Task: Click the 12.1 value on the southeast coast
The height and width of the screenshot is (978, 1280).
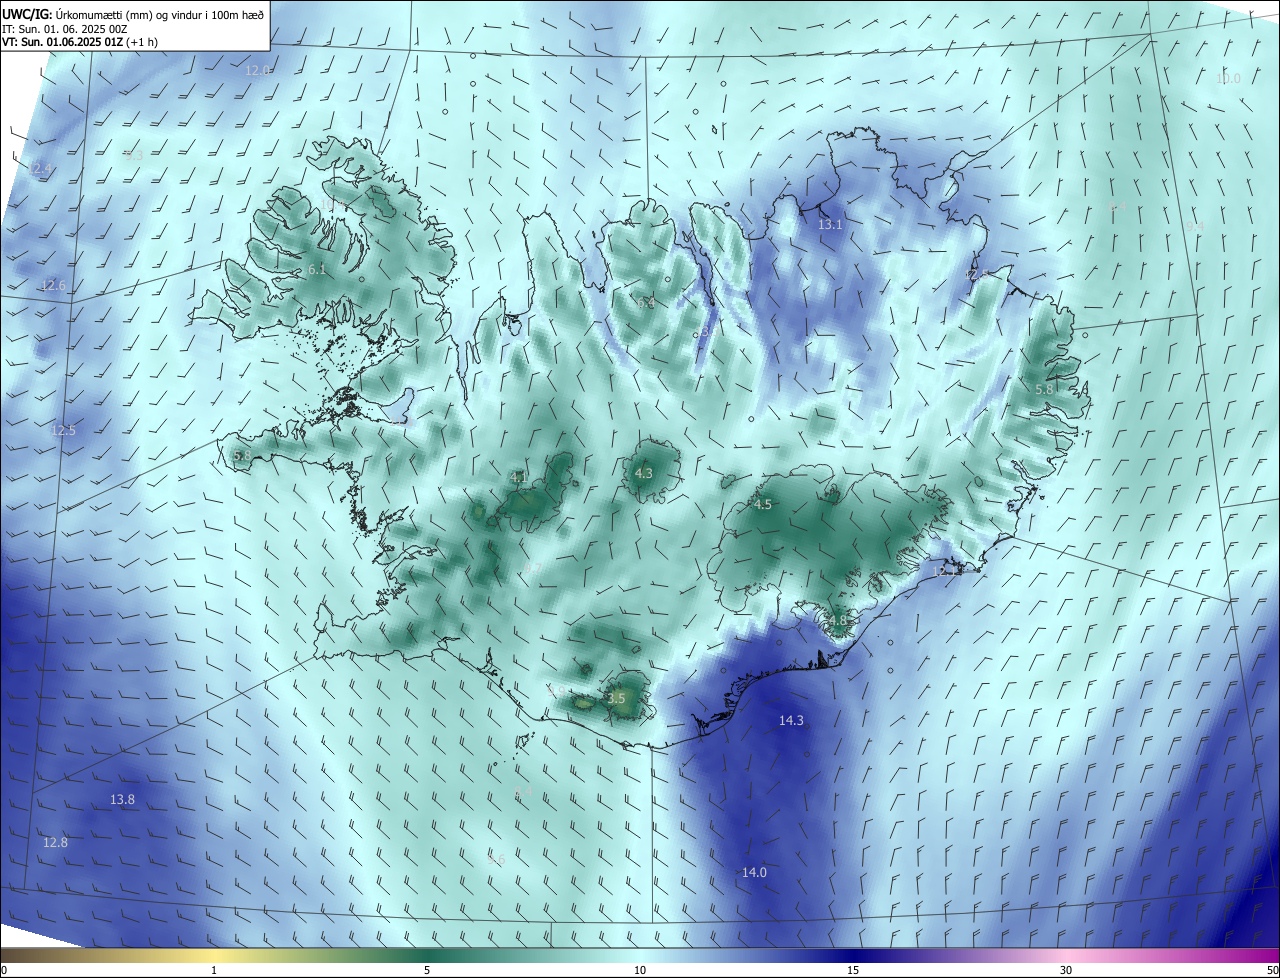Action: coord(945,571)
